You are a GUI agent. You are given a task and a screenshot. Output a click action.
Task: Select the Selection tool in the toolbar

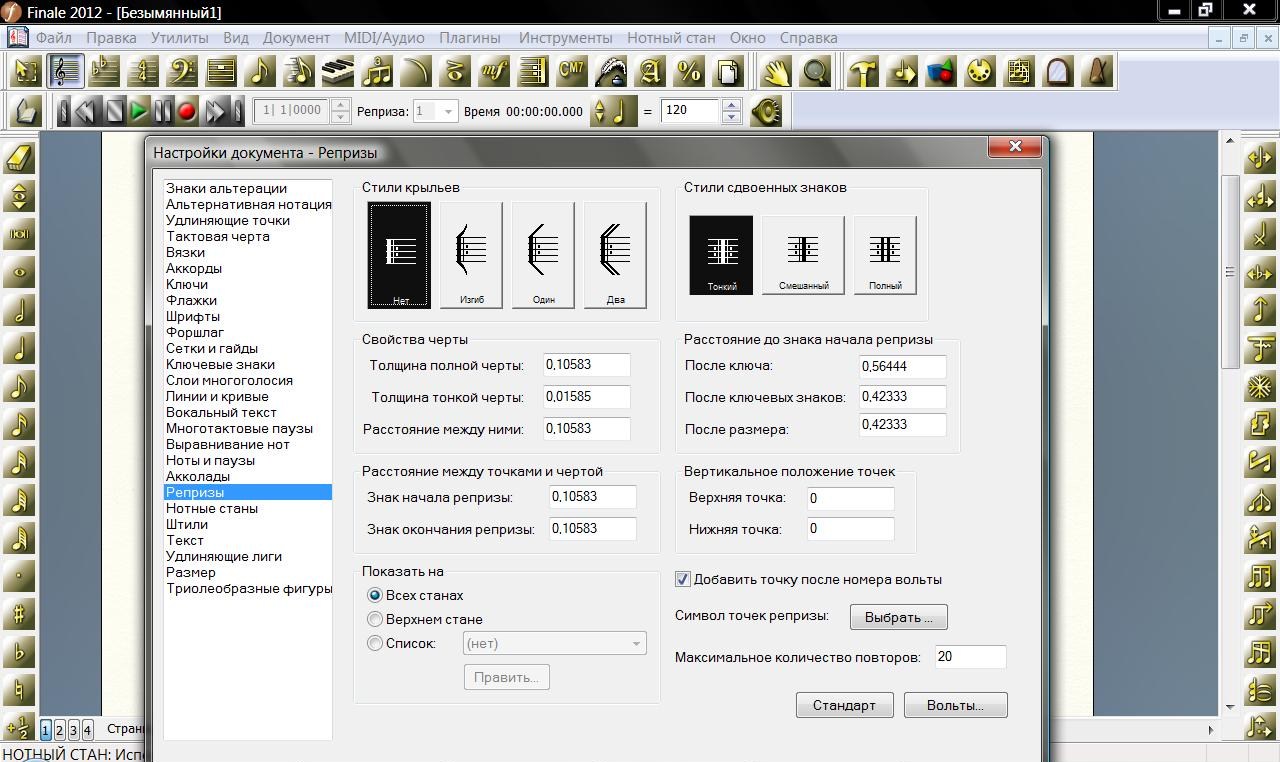(26, 70)
